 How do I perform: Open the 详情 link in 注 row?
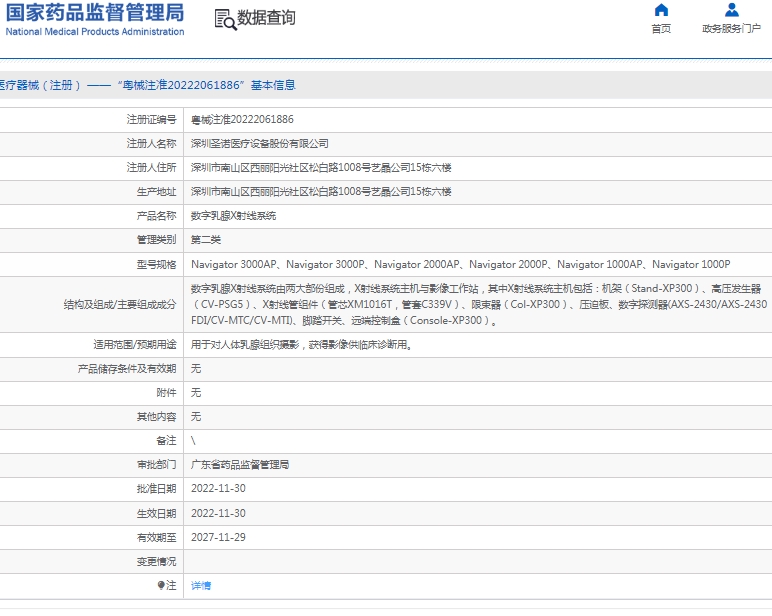click(201, 585)
